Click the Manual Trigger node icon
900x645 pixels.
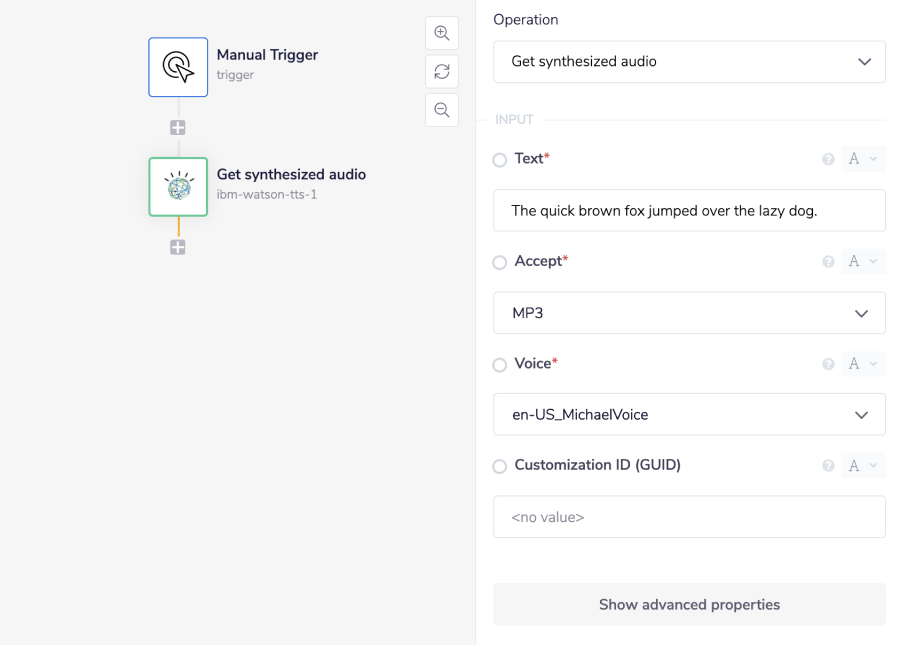coord(178,67)
